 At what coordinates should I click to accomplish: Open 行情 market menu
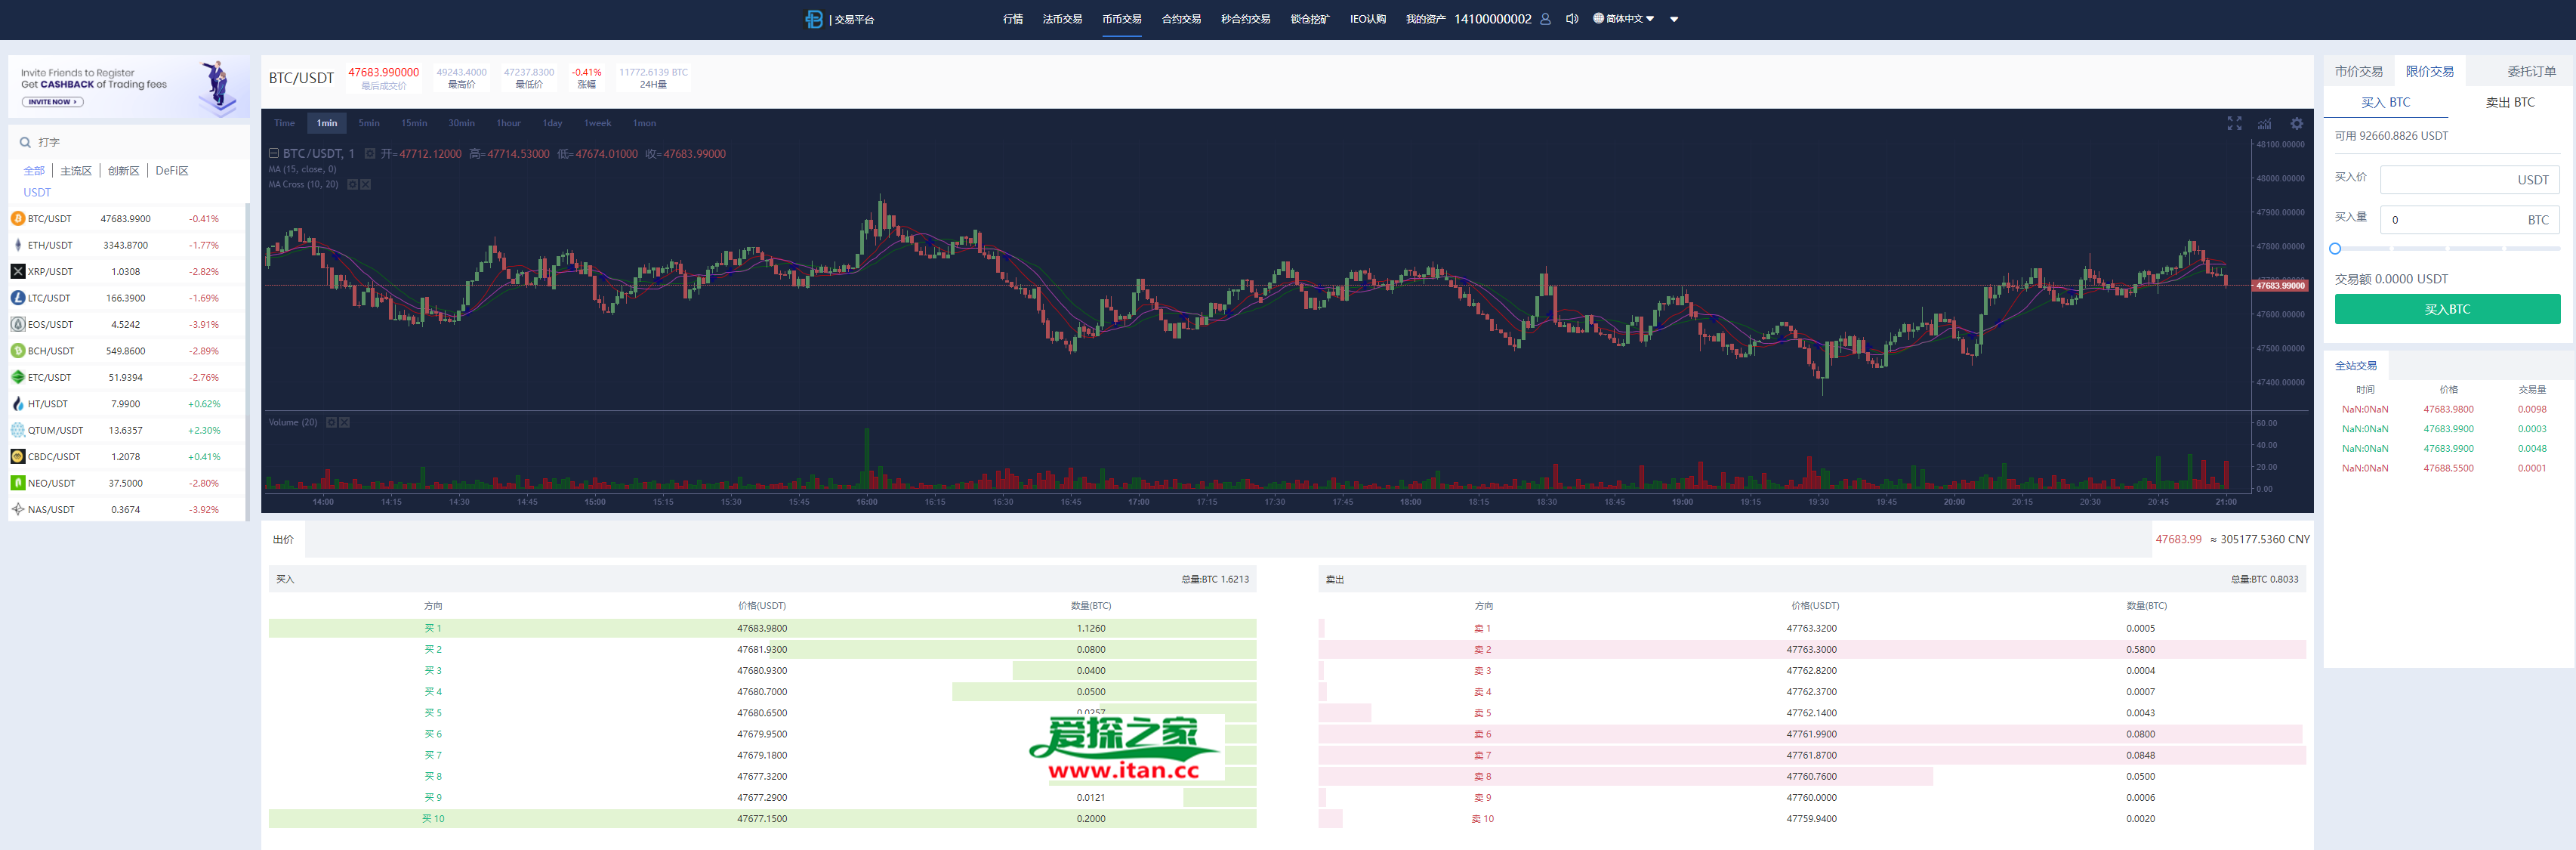pyautogui.click(x=1013, y=19)
